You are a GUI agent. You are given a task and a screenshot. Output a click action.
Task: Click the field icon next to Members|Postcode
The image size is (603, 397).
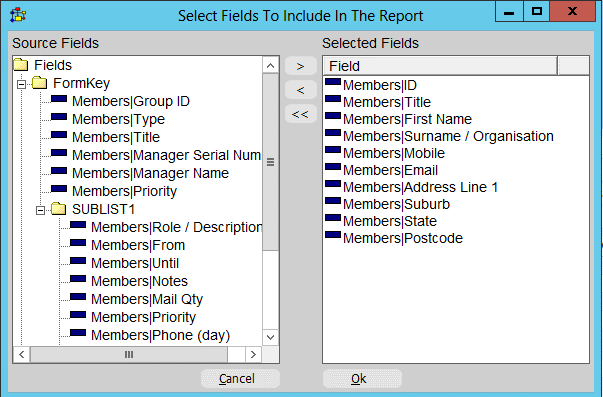[x=333, y=235]
